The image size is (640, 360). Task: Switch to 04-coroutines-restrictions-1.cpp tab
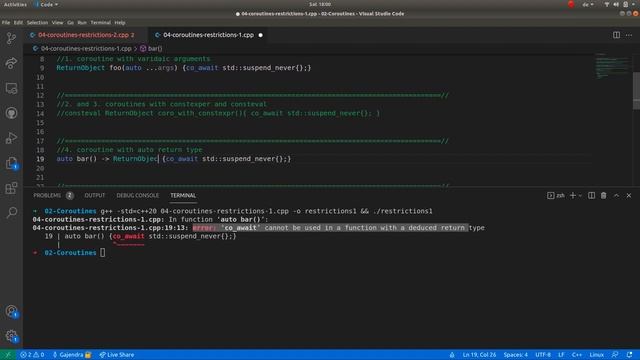click(209, 35)
